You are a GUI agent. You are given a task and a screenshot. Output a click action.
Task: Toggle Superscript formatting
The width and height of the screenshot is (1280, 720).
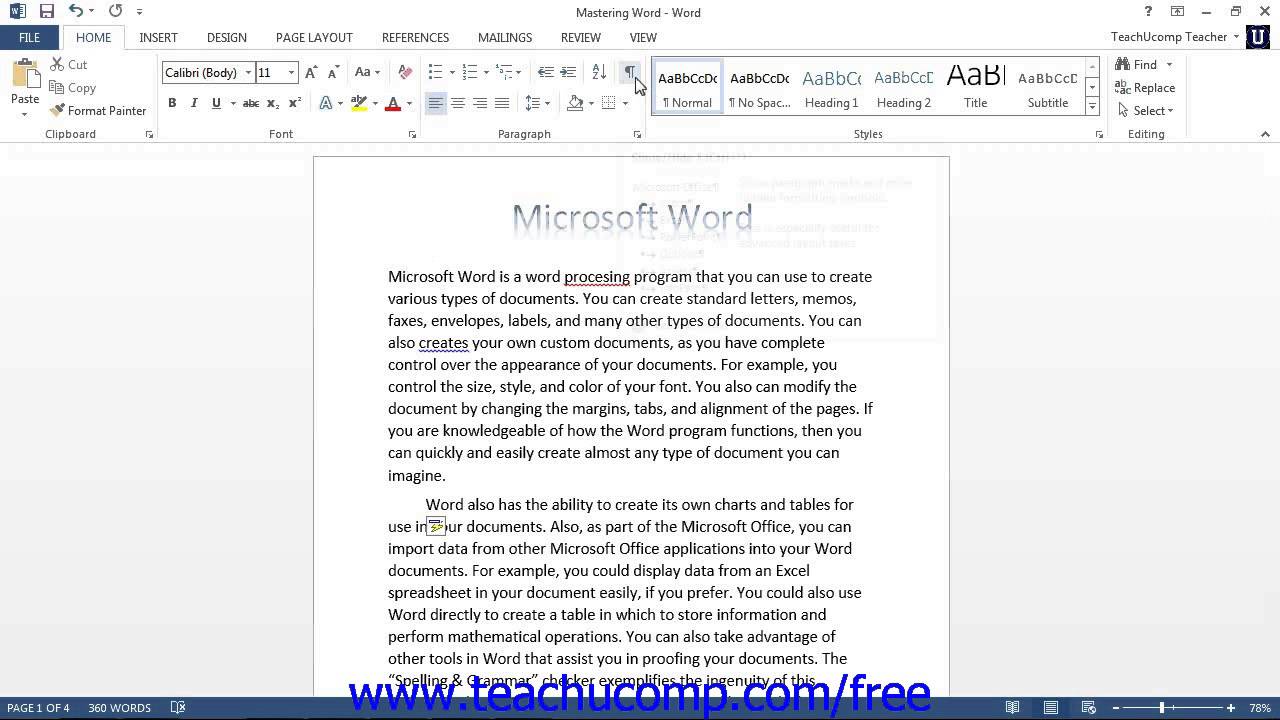295,103
